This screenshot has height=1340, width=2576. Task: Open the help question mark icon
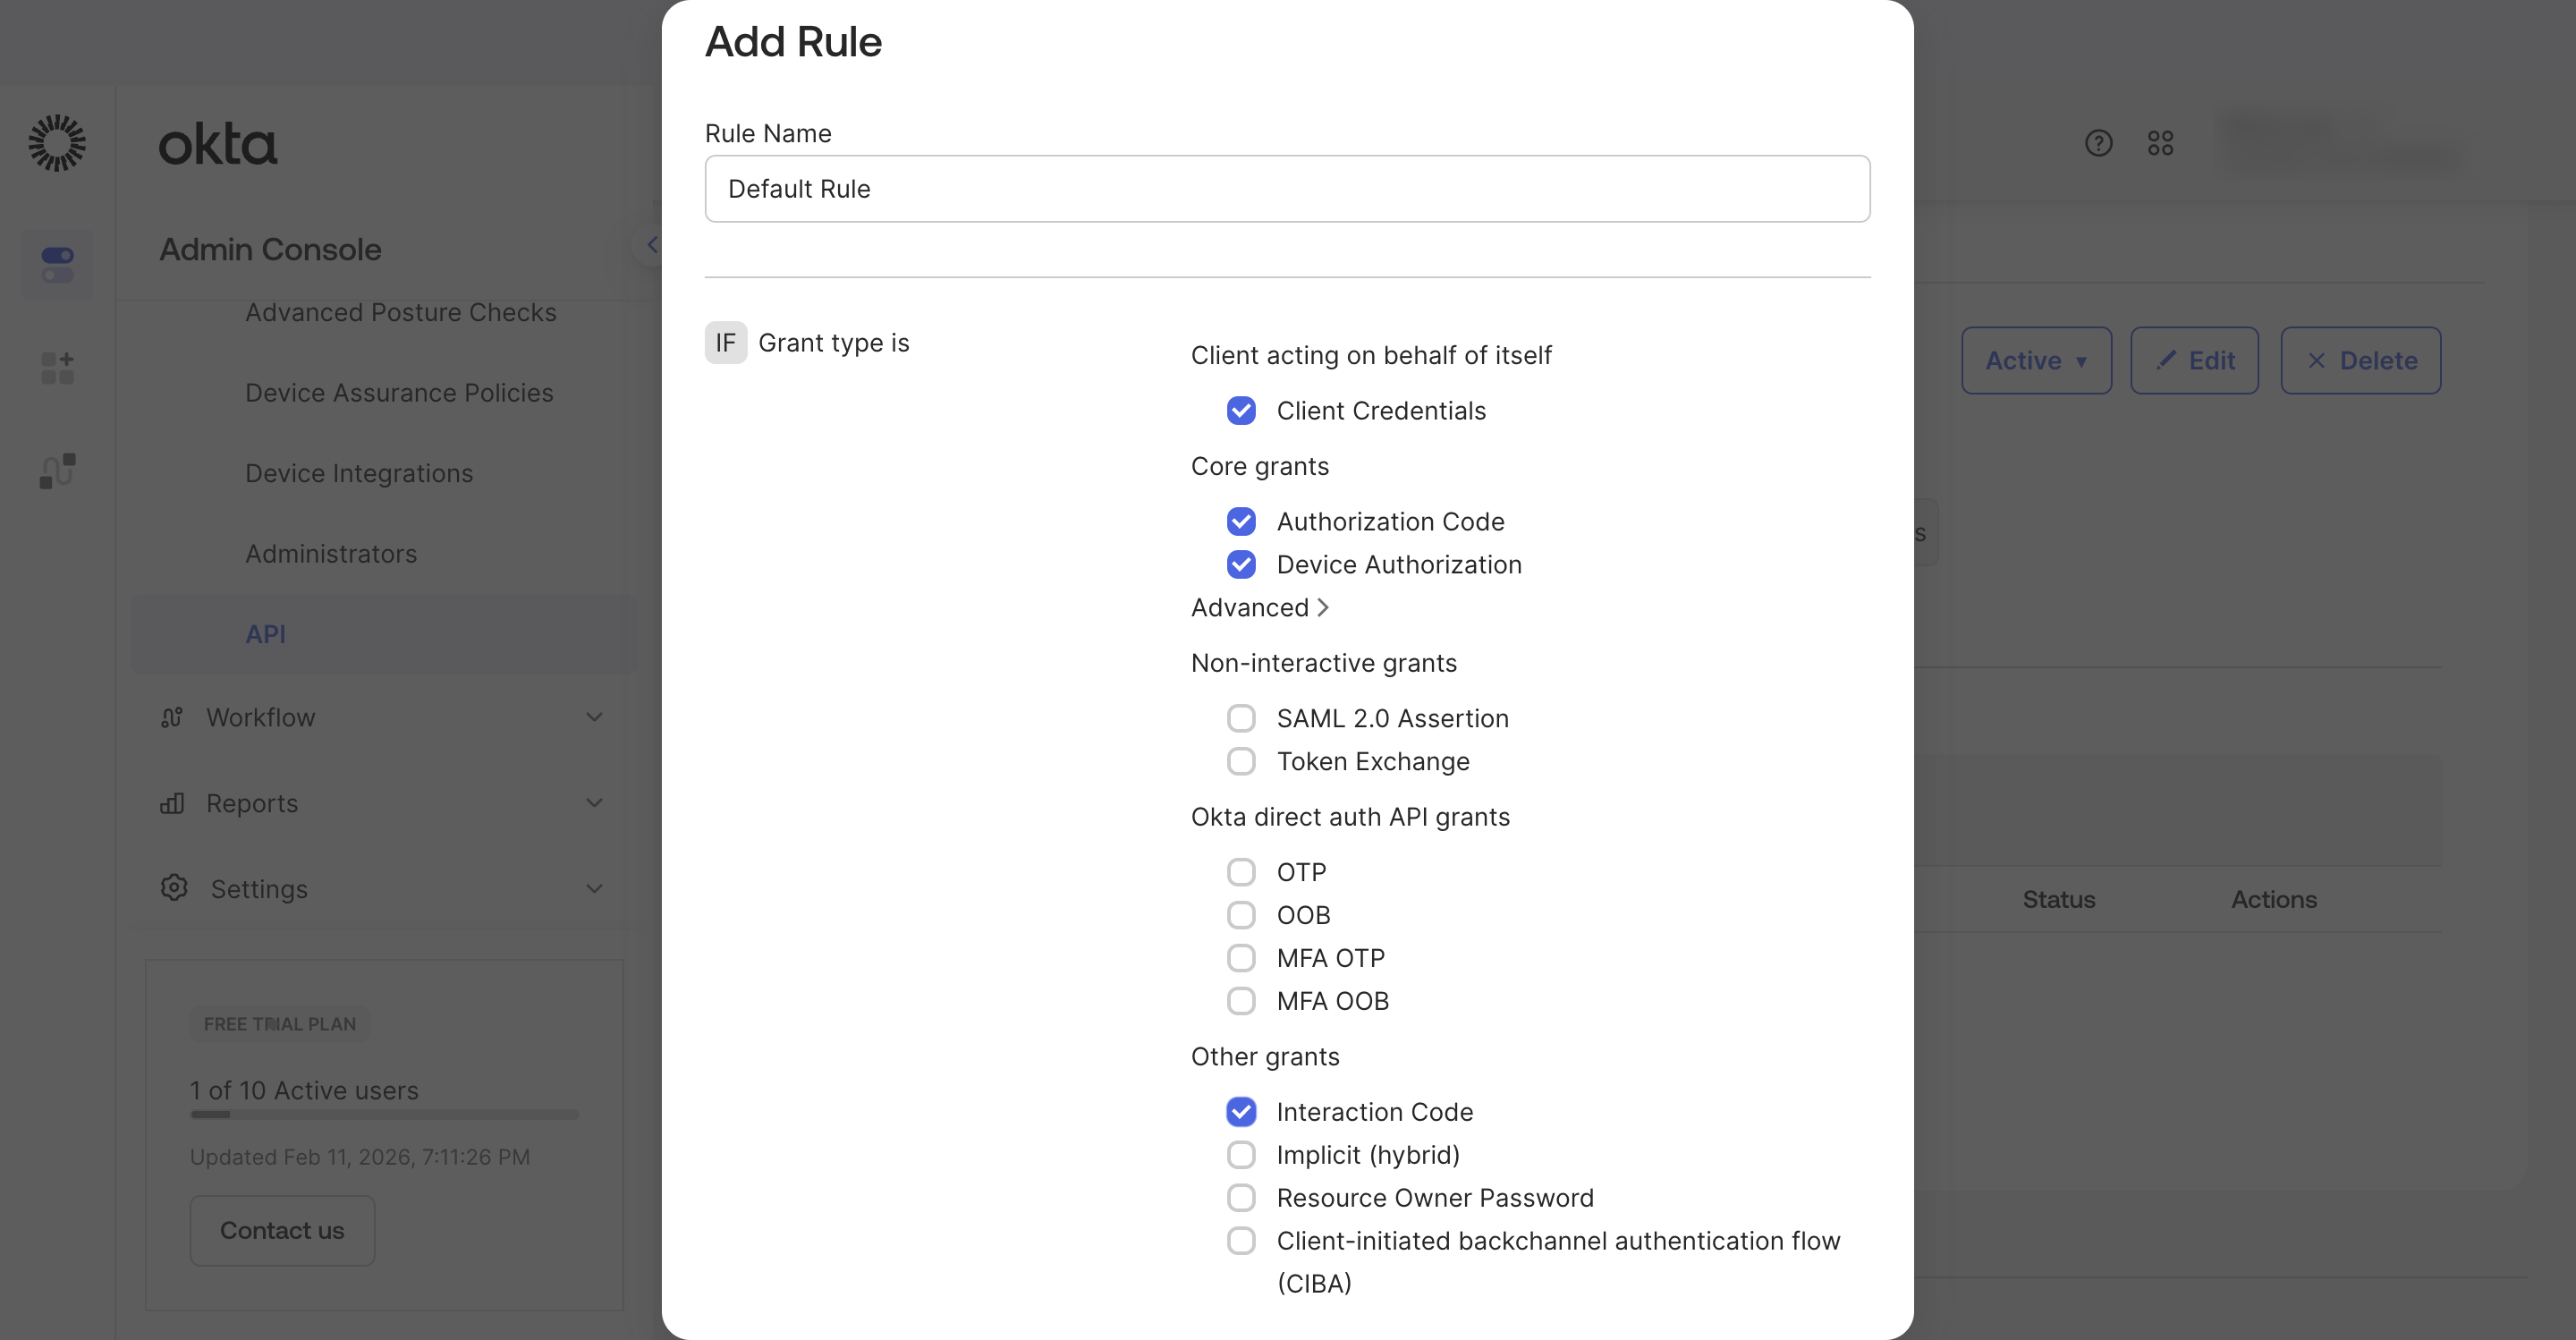[x=2098, y=143]
